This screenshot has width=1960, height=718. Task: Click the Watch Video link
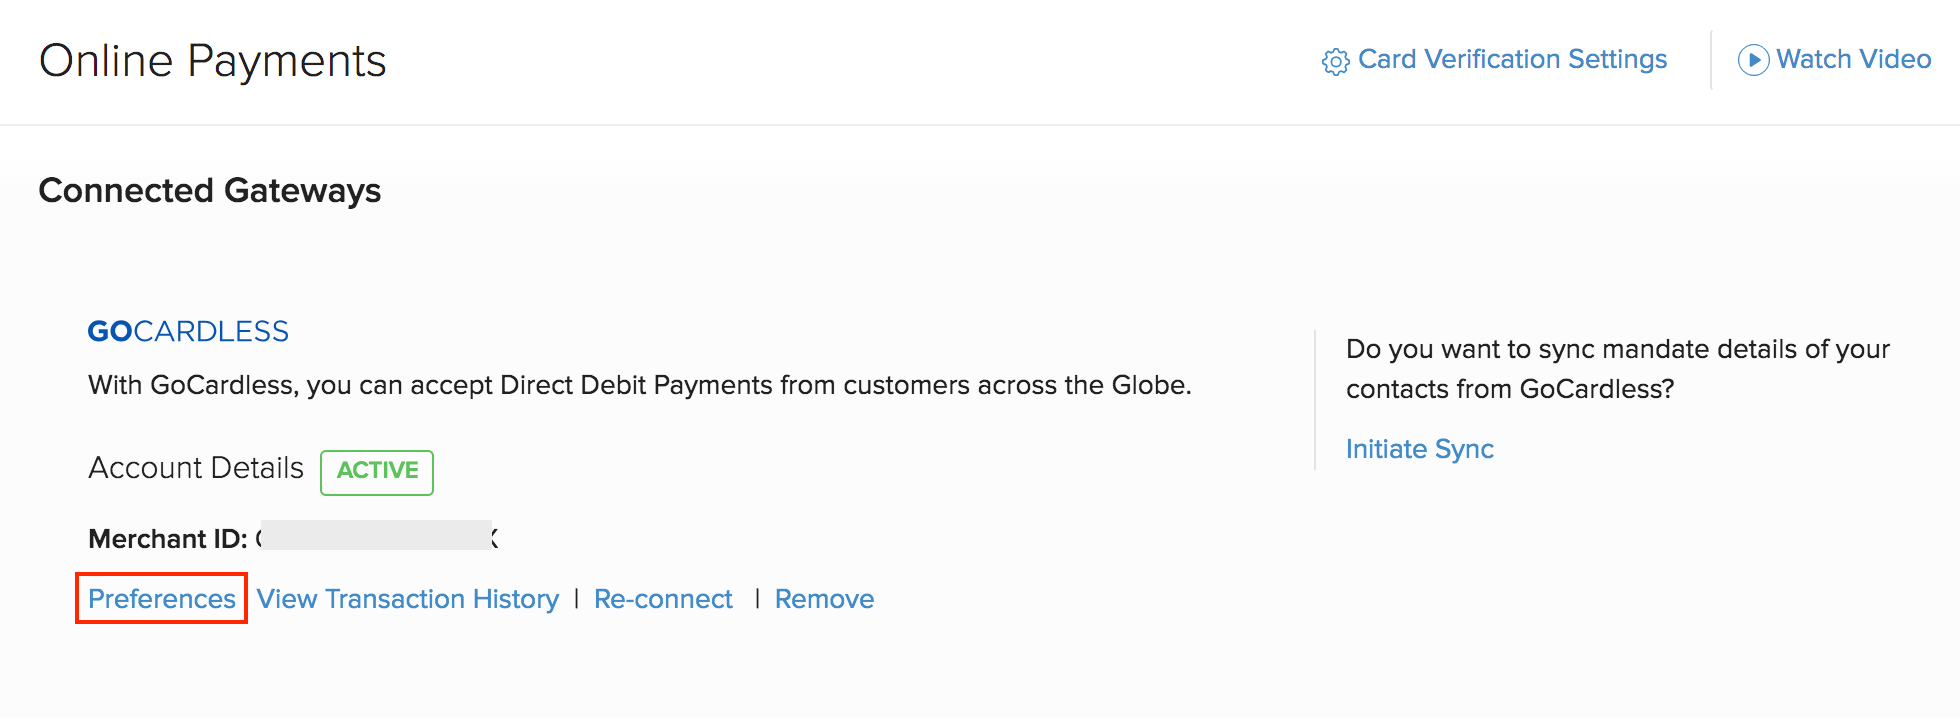tap(1853, 60)
